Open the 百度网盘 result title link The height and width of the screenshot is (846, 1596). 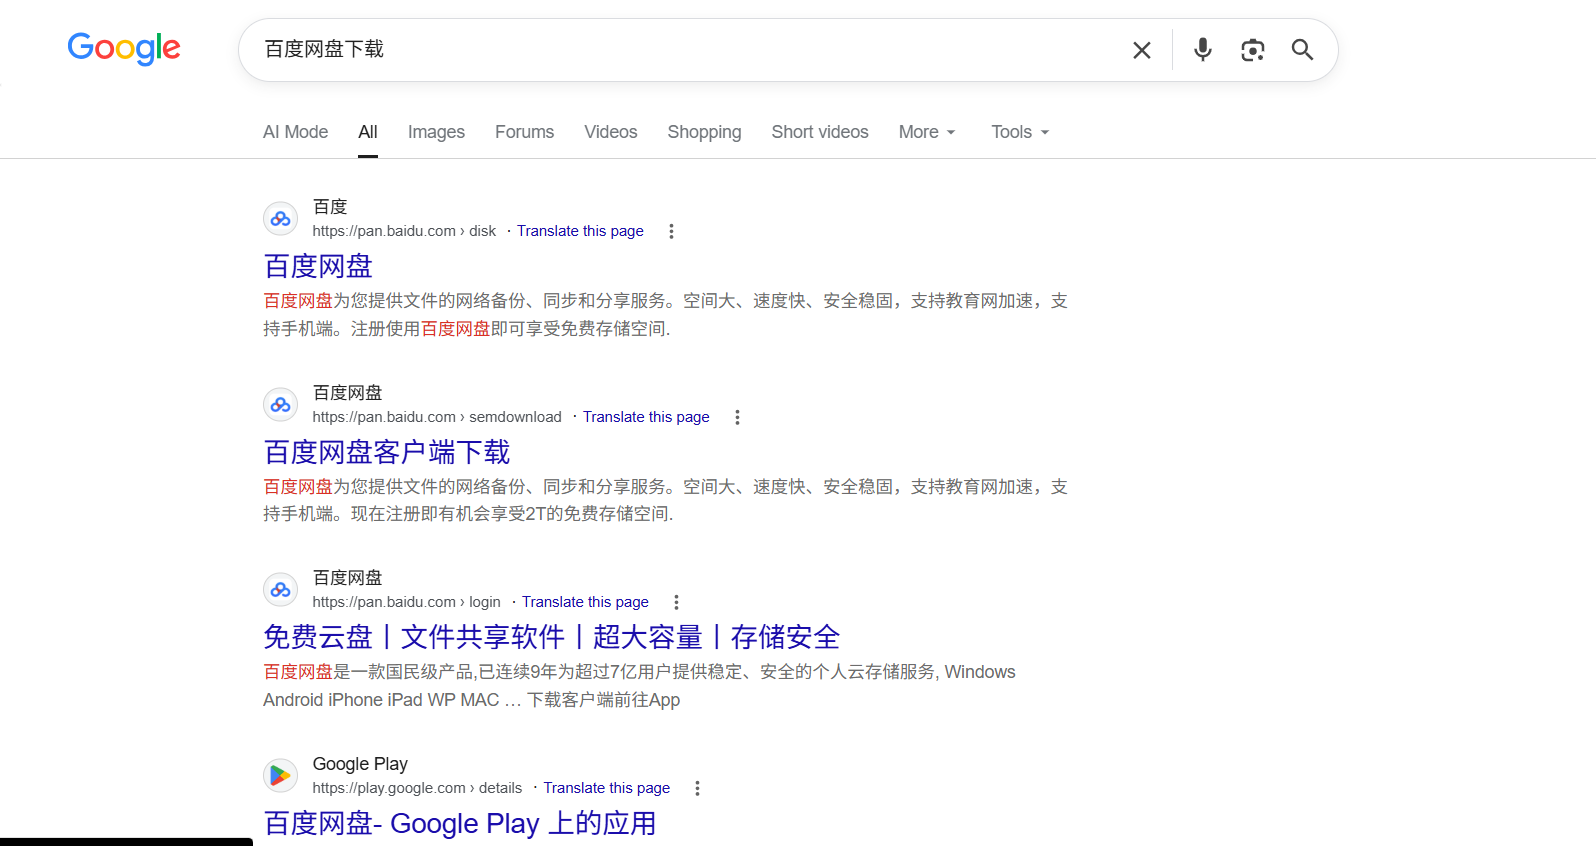(318, 266)
